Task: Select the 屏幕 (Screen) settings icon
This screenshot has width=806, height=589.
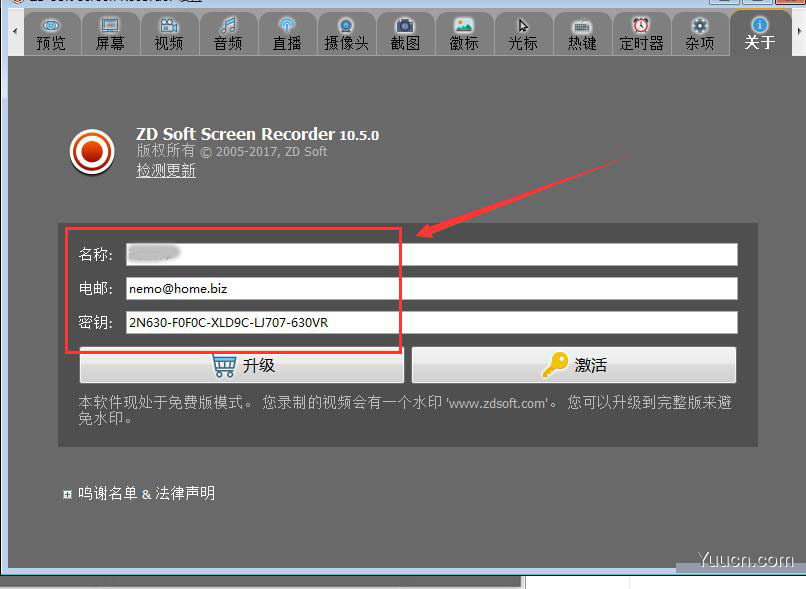Action: [x=110, y=32]
